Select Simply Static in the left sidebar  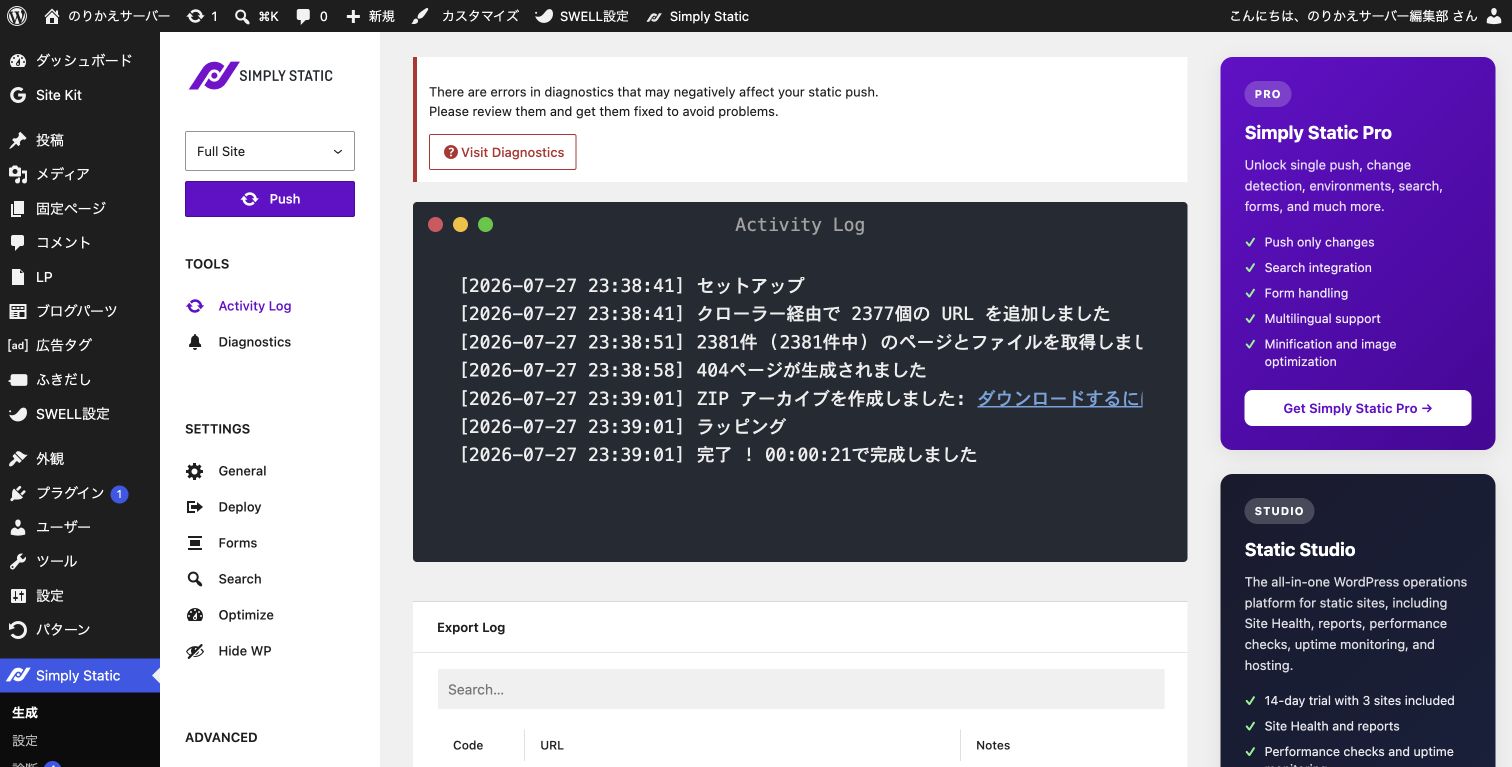click(80, 676)
